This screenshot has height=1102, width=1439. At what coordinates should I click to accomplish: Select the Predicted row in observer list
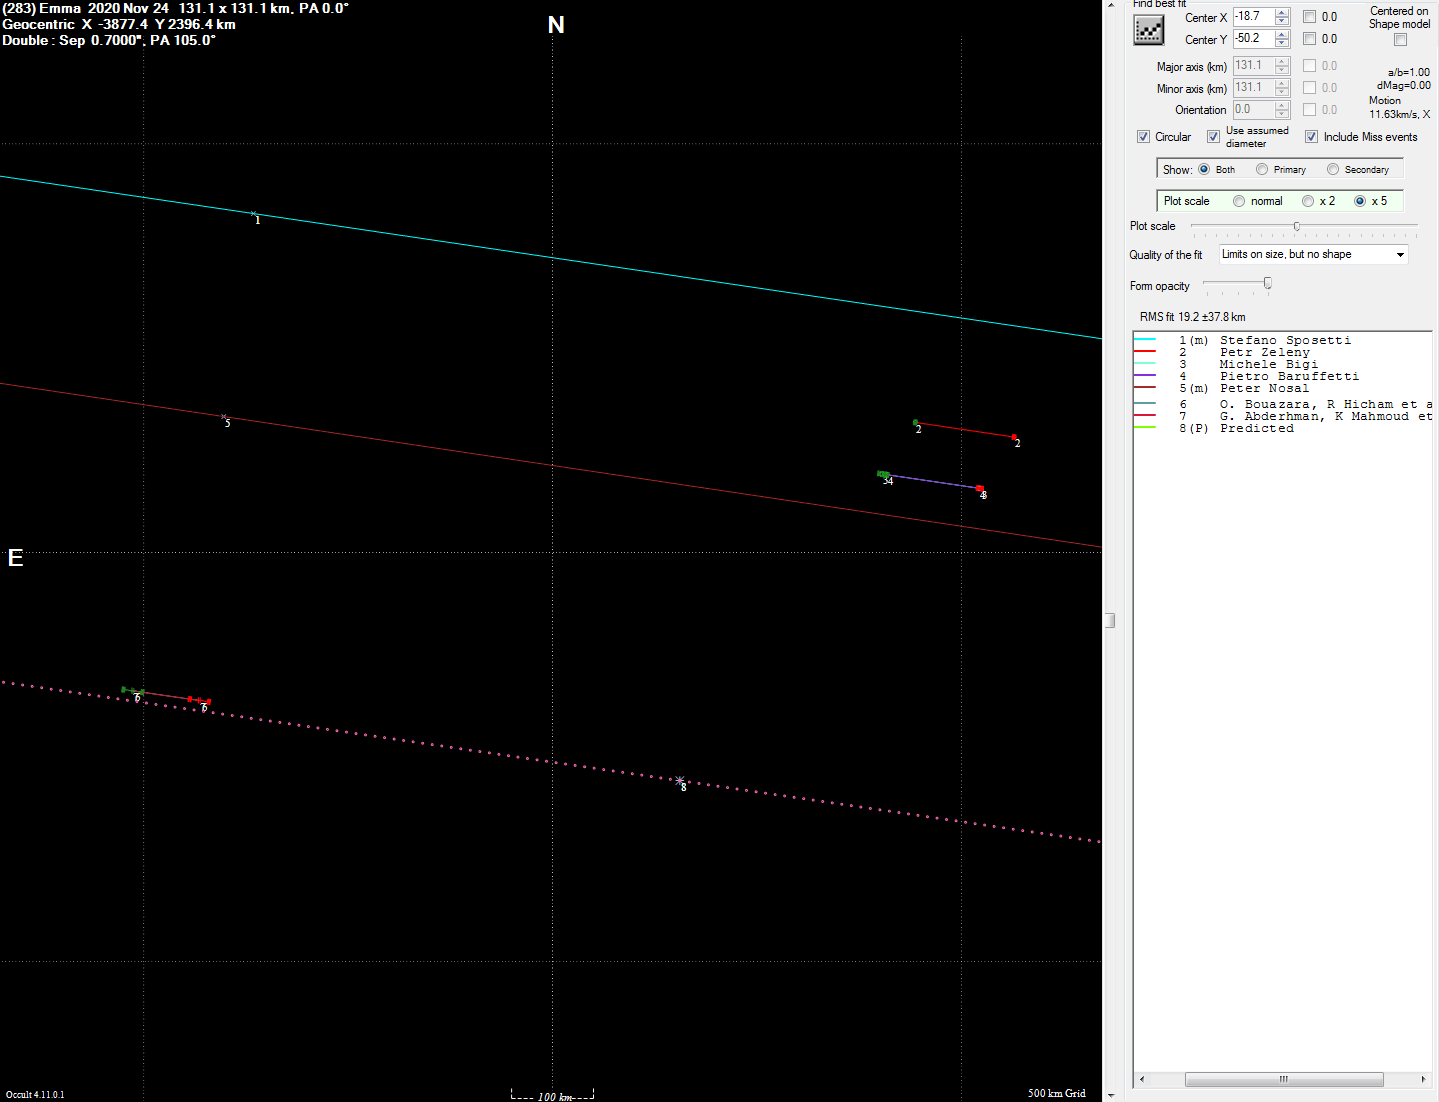(x=1283, y=428)
